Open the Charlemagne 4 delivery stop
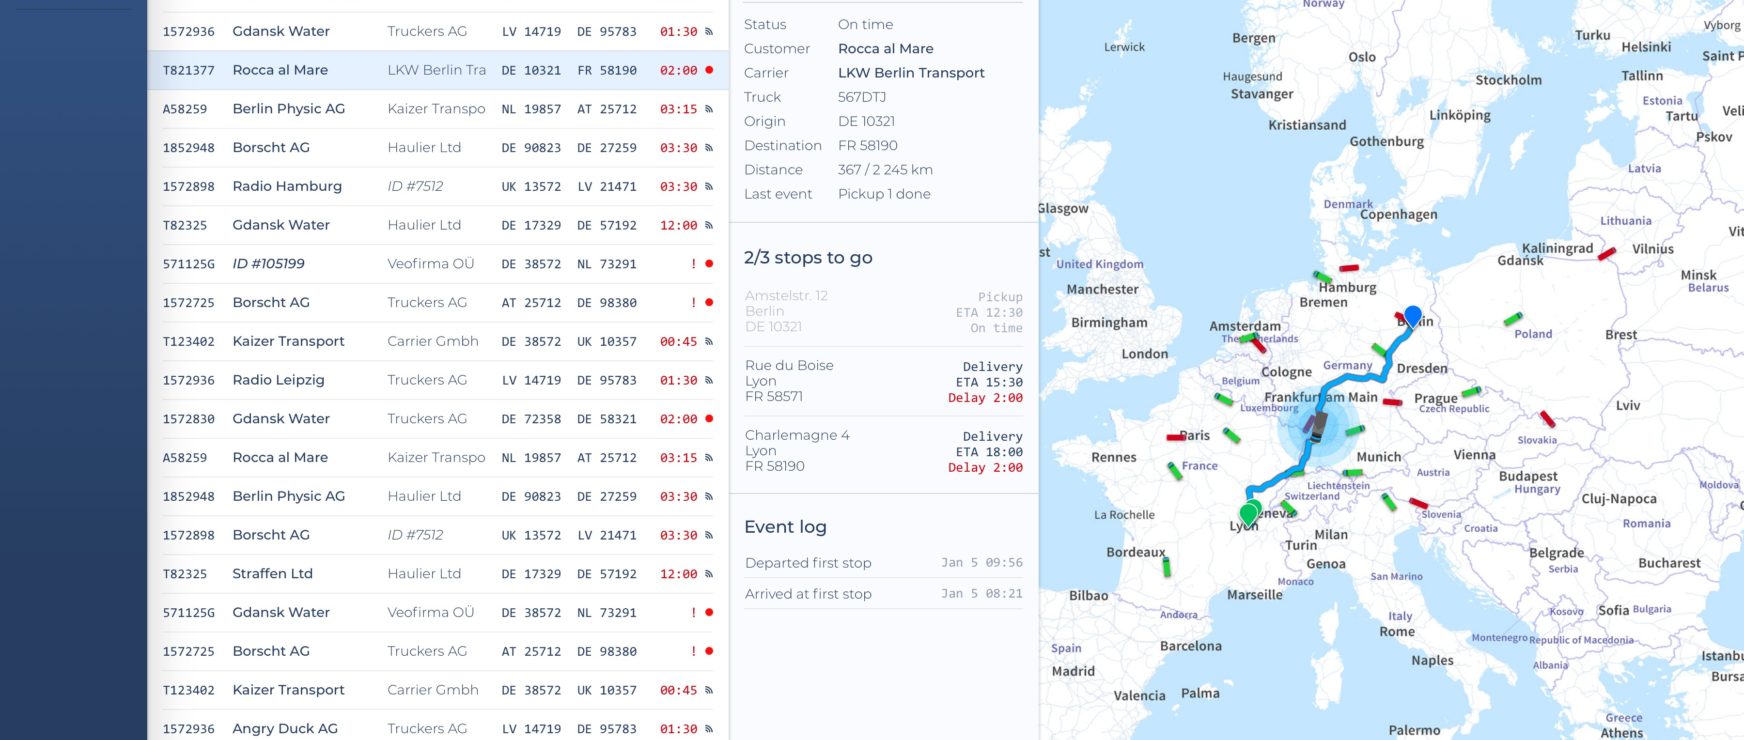The height and width of the screenshot is (740, 1744). tap(883, 451)
